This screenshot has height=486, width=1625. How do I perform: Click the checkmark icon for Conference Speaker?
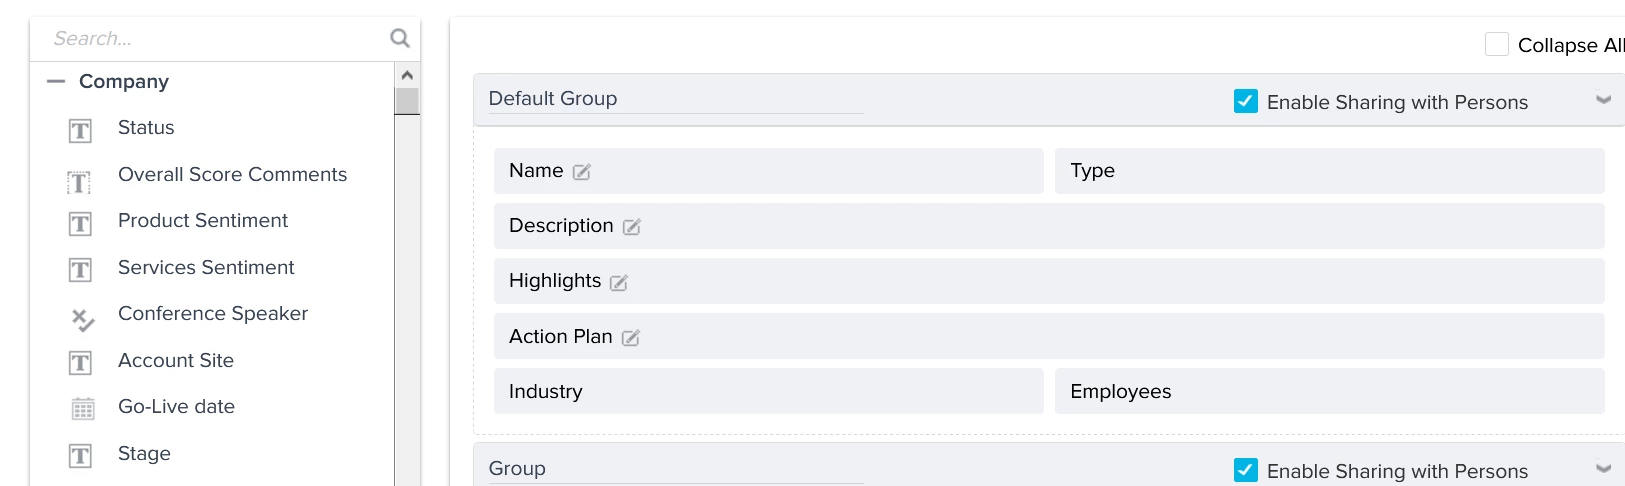pyautogui.click(x=82, y=320)
